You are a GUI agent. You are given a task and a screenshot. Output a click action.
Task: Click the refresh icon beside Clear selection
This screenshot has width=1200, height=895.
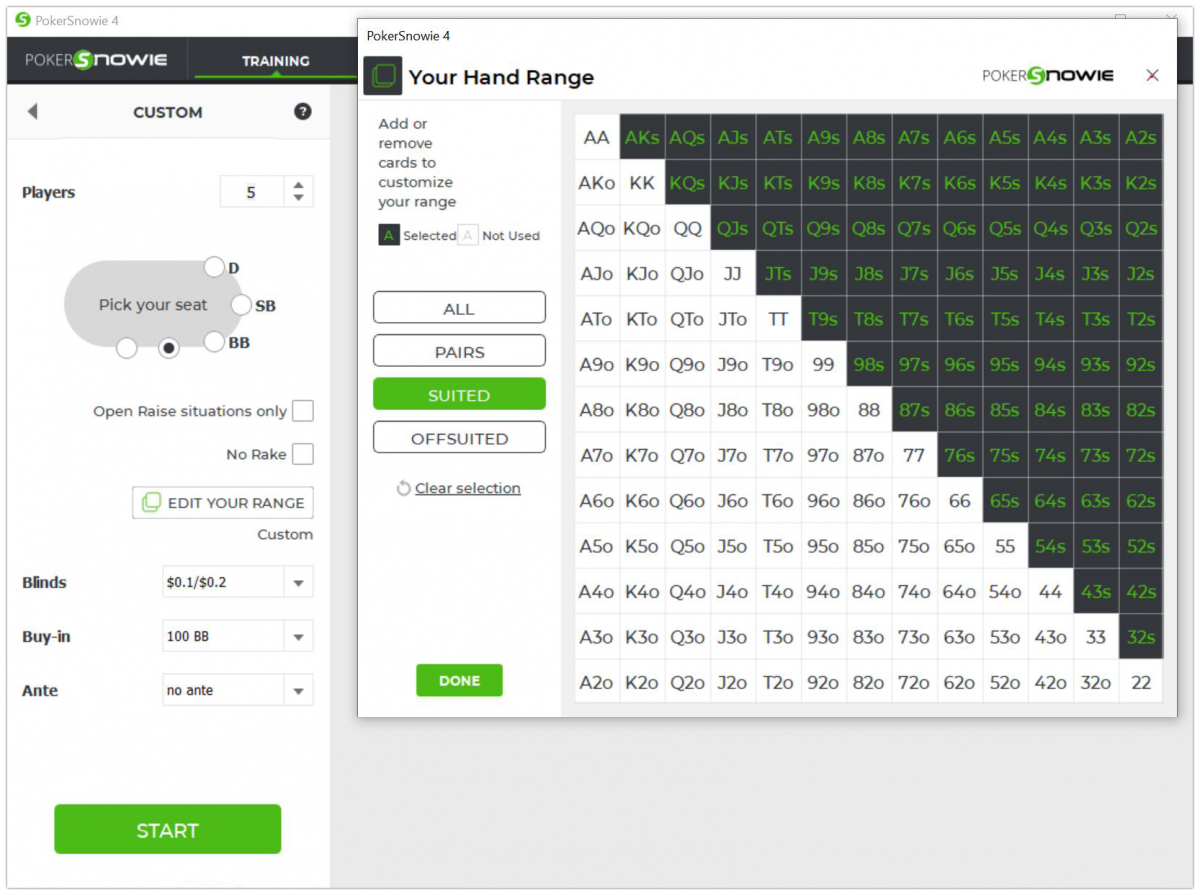pyautogui.click(x=404, y=488)
